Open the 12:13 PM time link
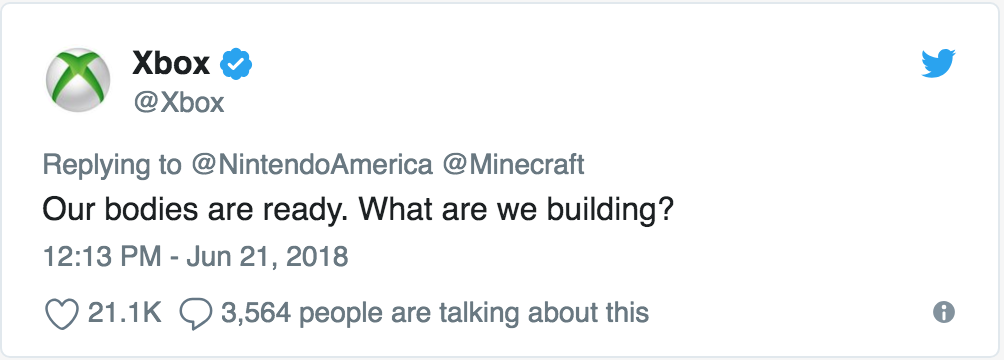Image resolution: width=1004 pixels, height=360 pixels. click(x=102, y=256)
